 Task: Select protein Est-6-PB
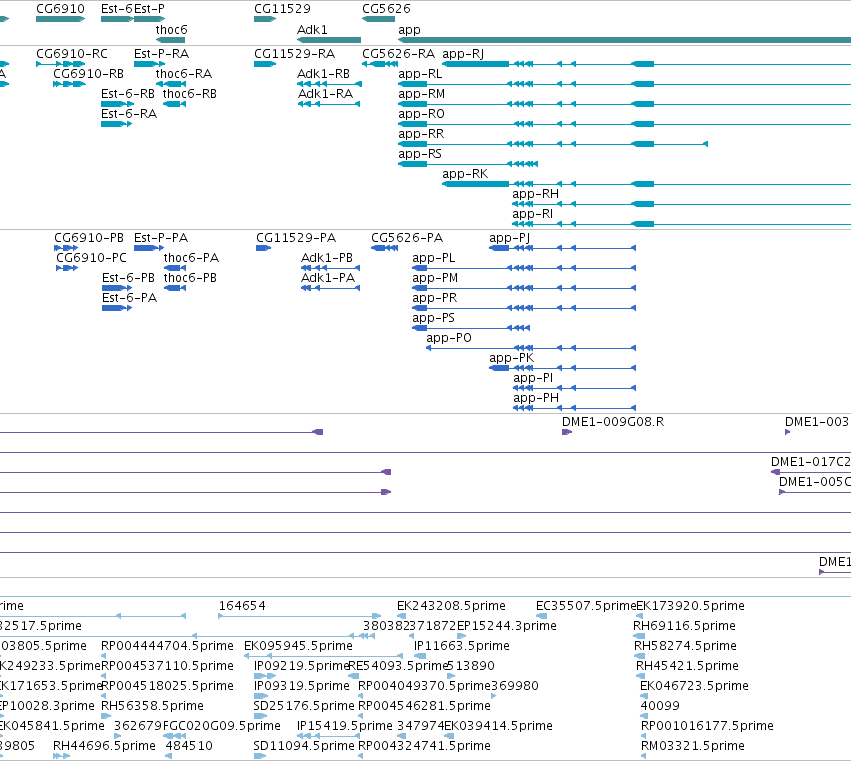tap(117, 288)
